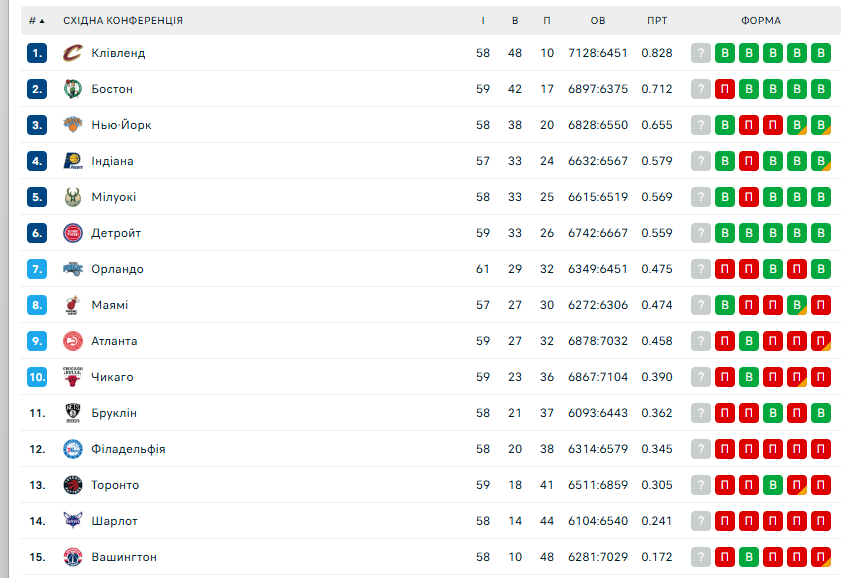Sort table by the # rank column

click(36, 20)
